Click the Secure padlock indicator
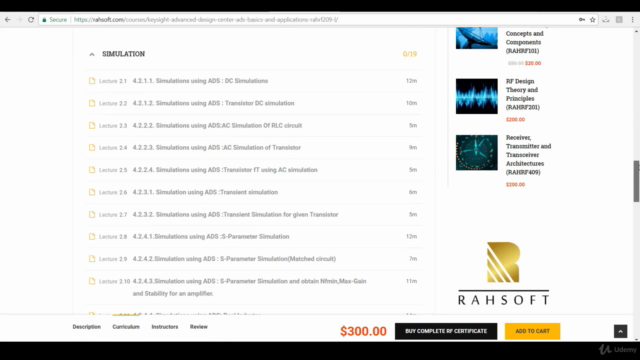Viewport: 640px width, 360px height. click(x=54, y=20)
